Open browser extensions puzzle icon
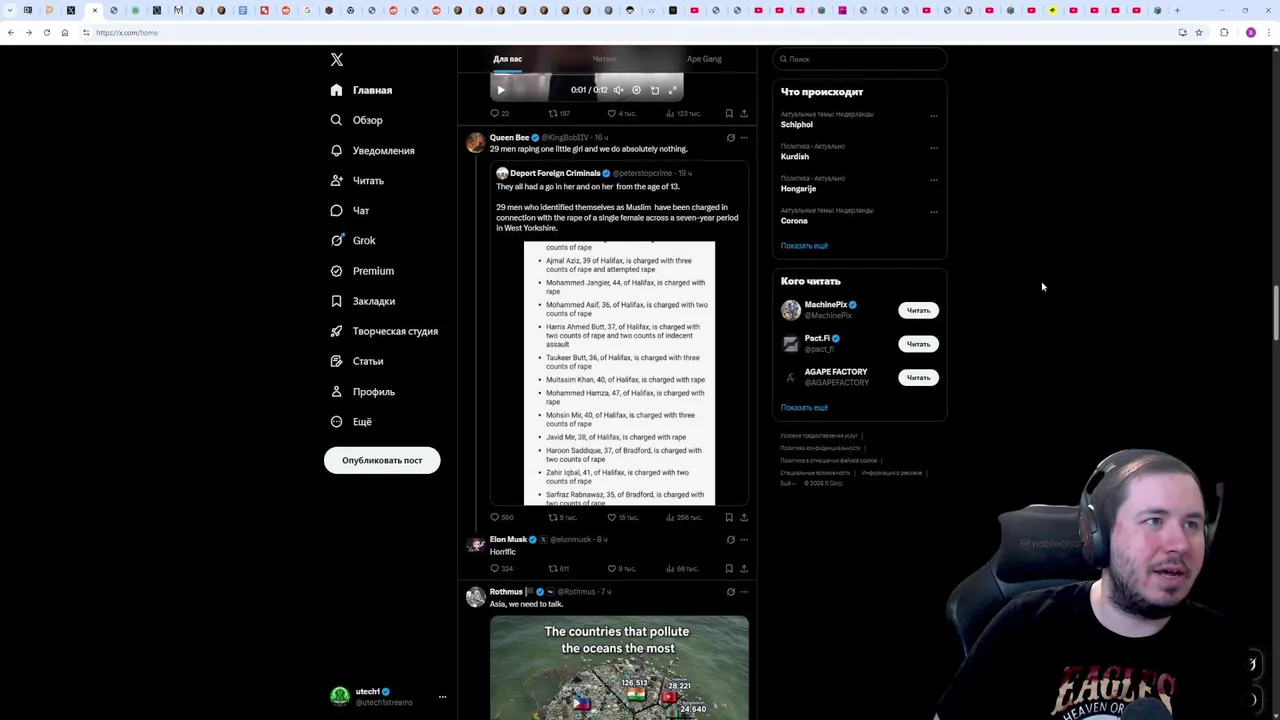Image resolution: width=1280 pixels, height=720 pixels. point(1224,32)
